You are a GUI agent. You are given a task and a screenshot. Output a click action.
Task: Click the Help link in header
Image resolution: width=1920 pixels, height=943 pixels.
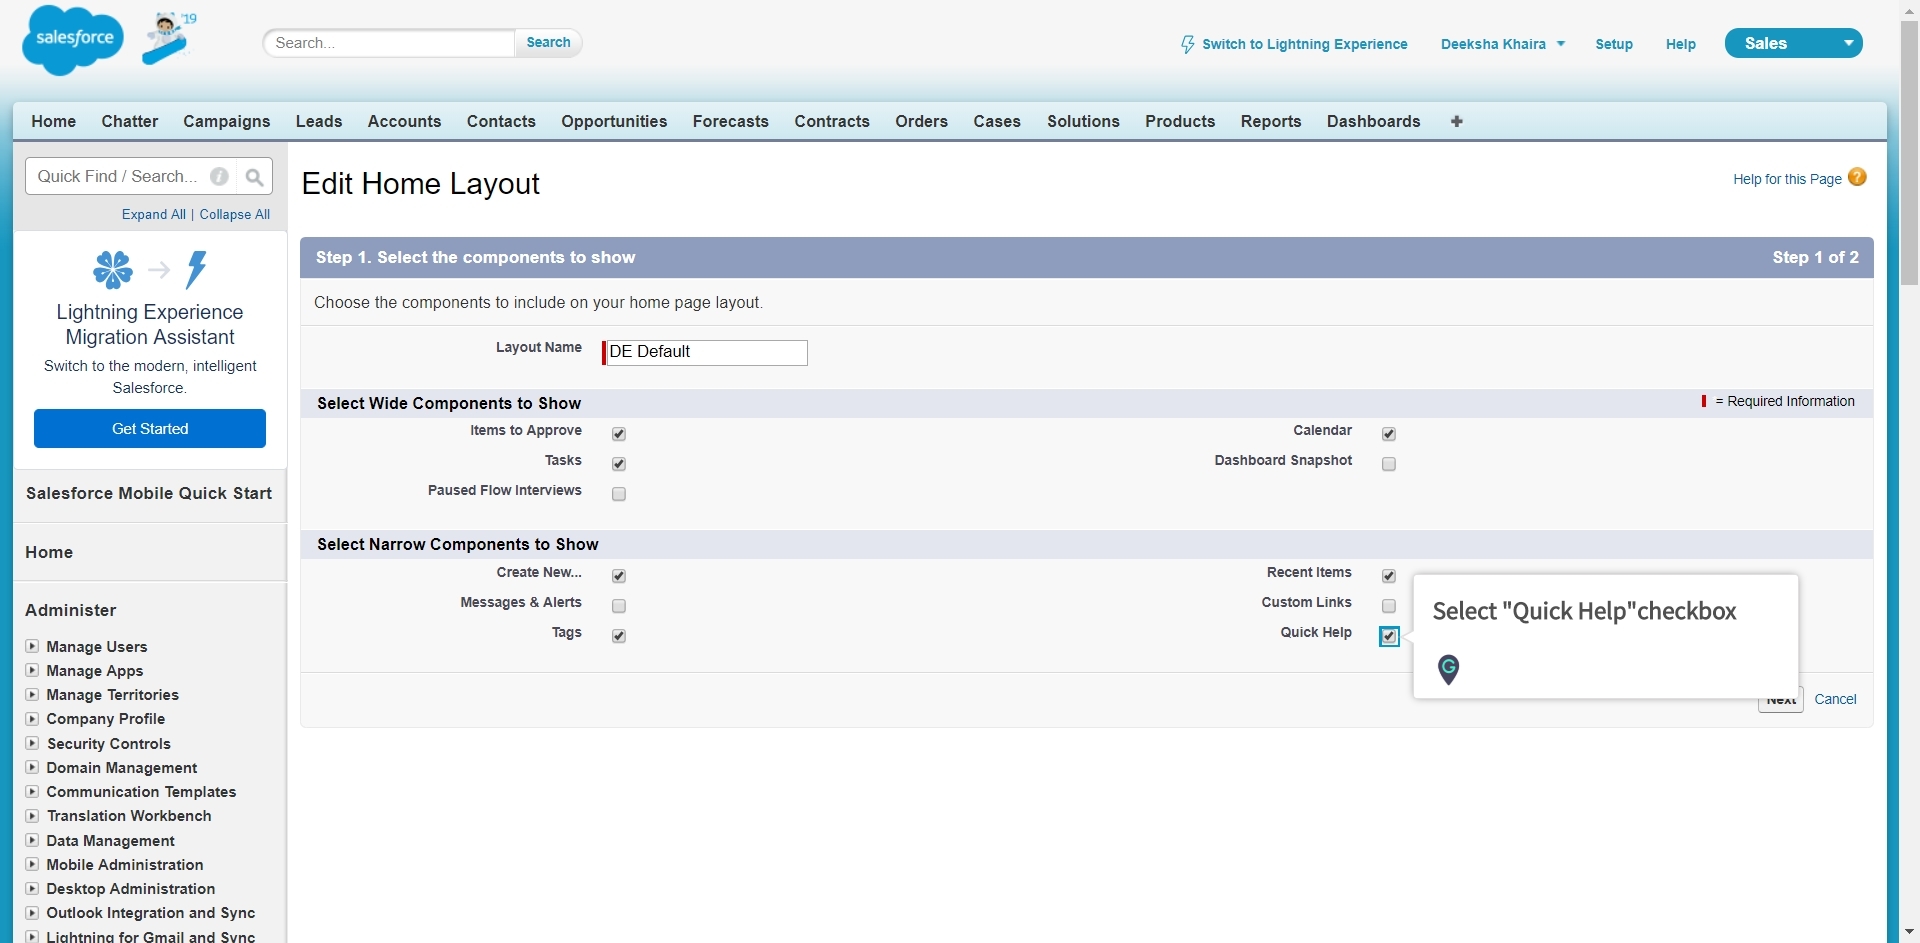1681,44
